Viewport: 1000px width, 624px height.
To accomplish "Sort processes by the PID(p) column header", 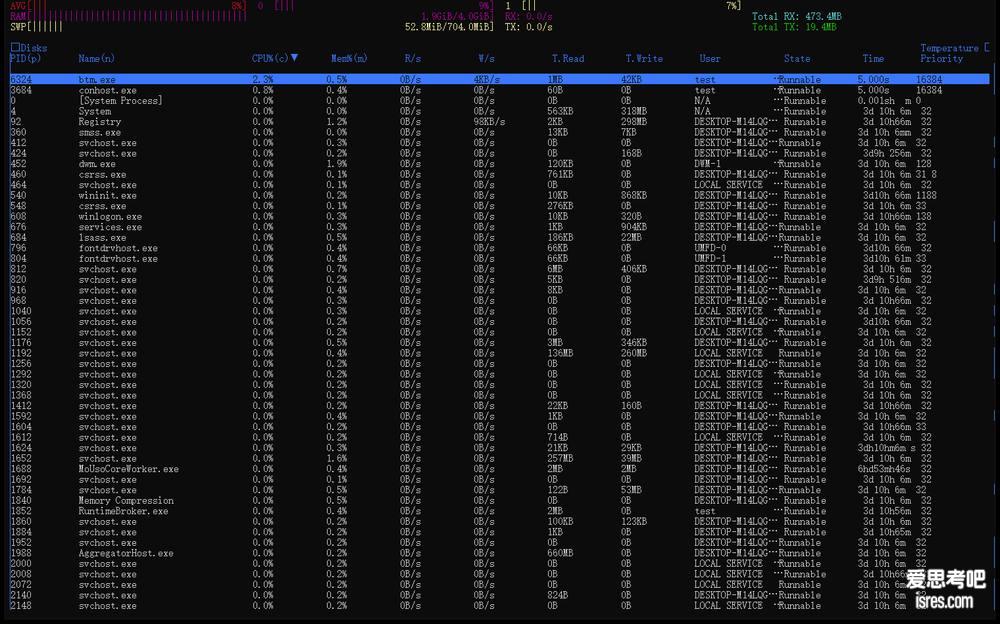I will 26,59.
